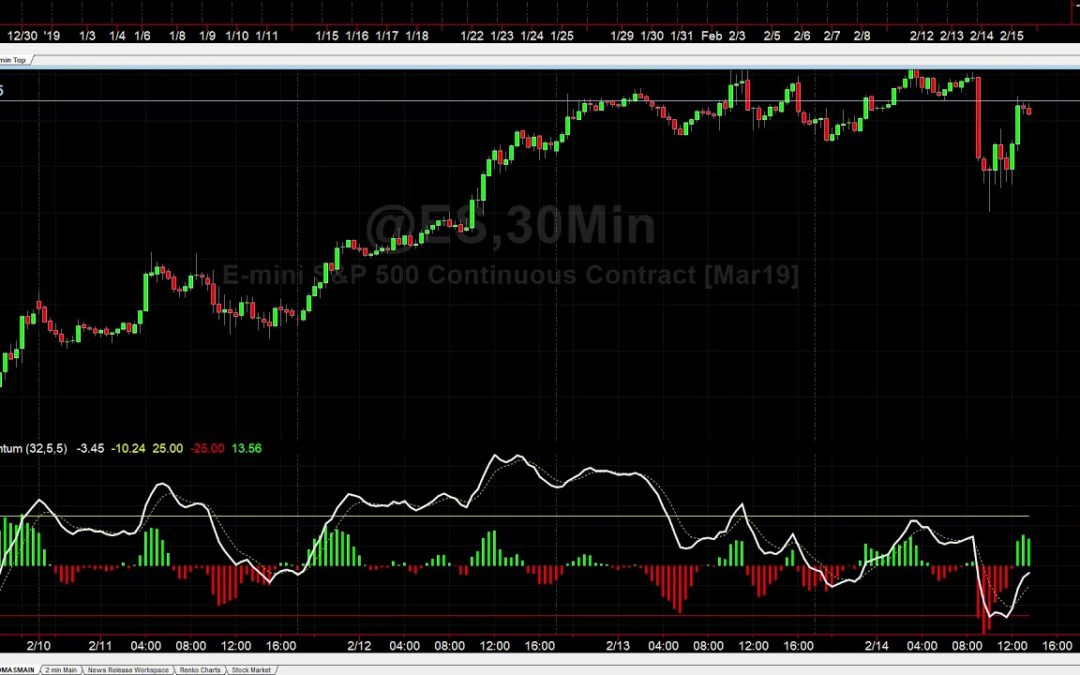
Task: Click the E-mini S&P 500 Continuous Contract text
Action: pyautogui.click(x=510, y=275)
